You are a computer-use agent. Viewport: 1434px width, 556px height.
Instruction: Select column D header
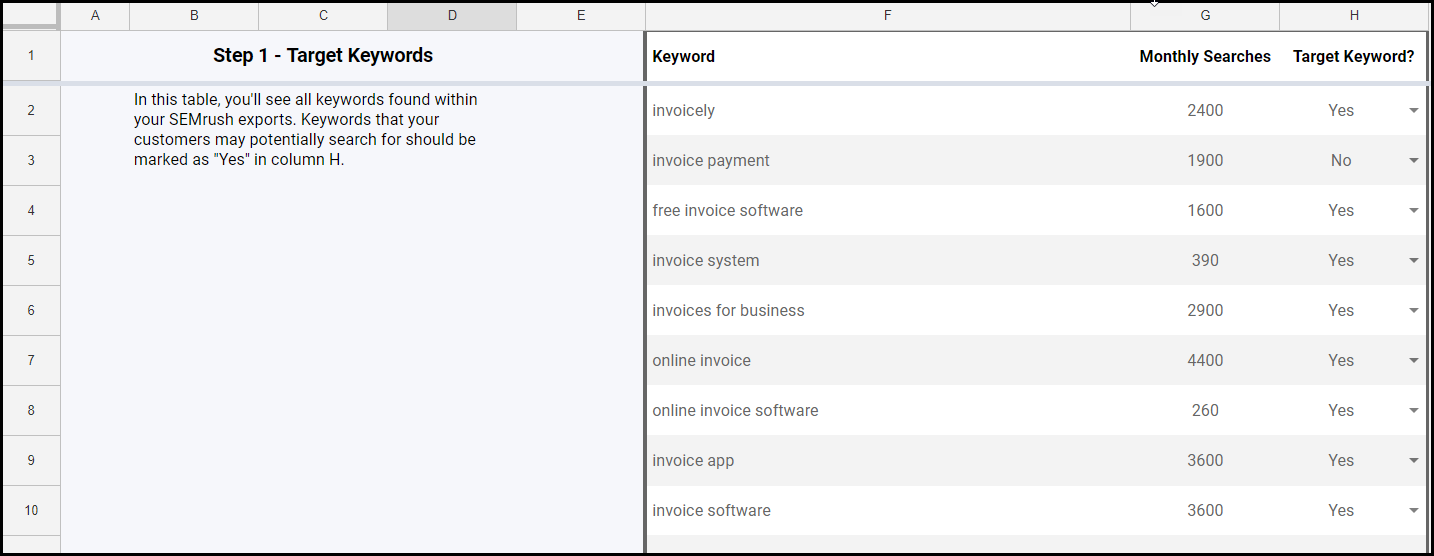coord(452,16)
